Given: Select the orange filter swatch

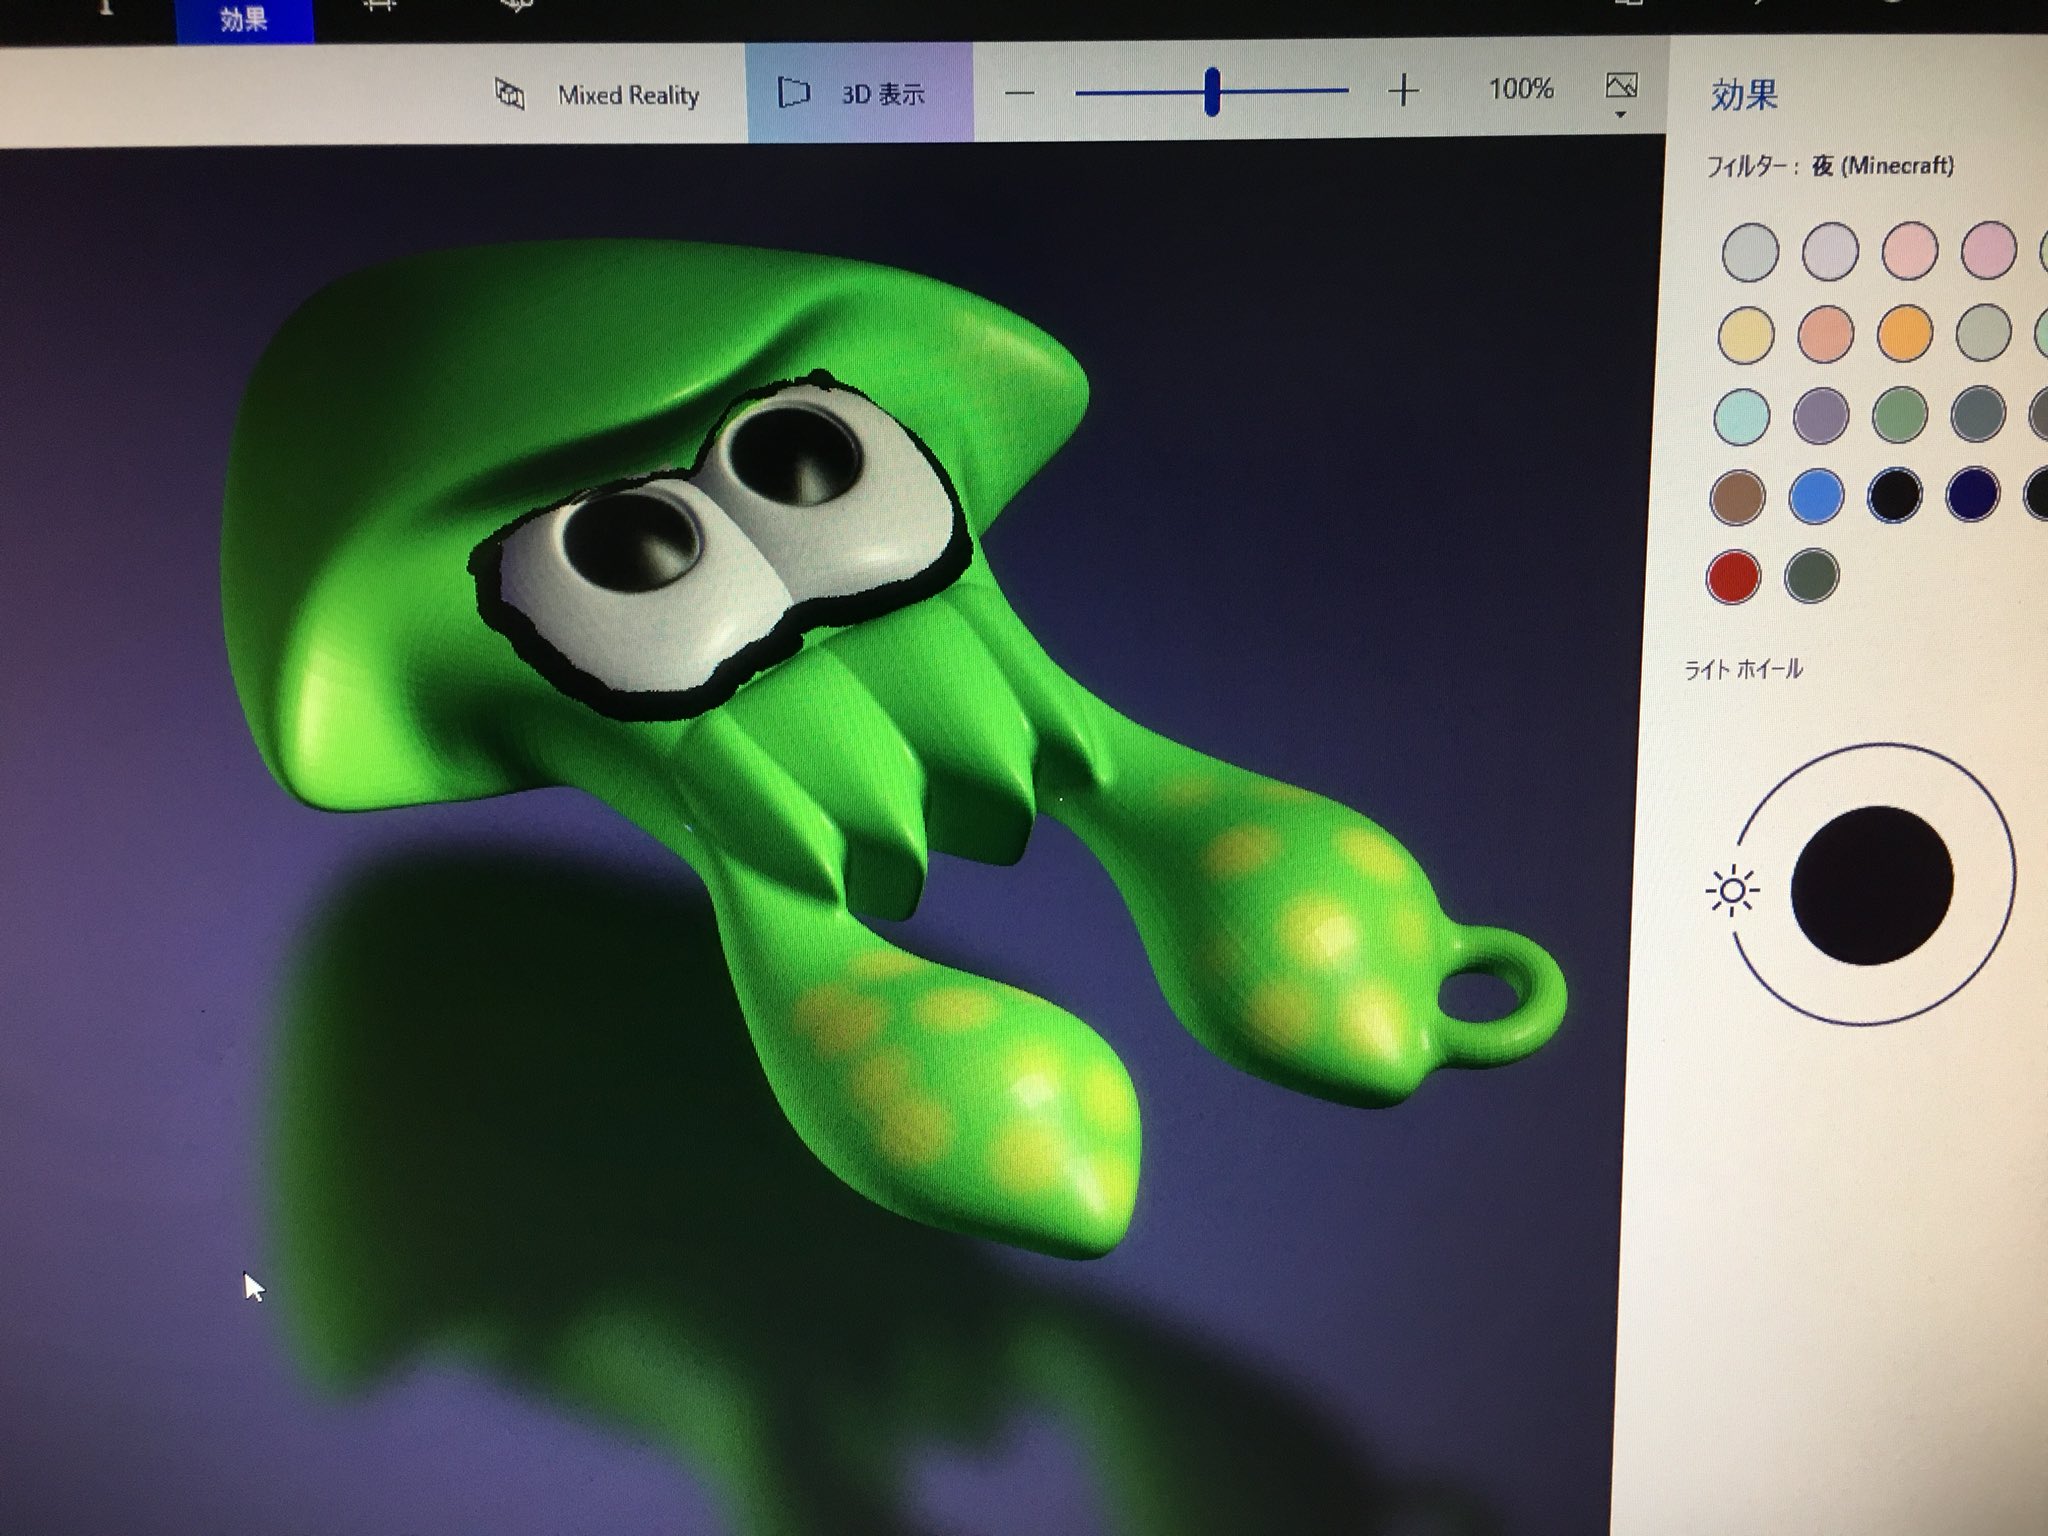Looking at the screenshot, I should coord(1905,332).
